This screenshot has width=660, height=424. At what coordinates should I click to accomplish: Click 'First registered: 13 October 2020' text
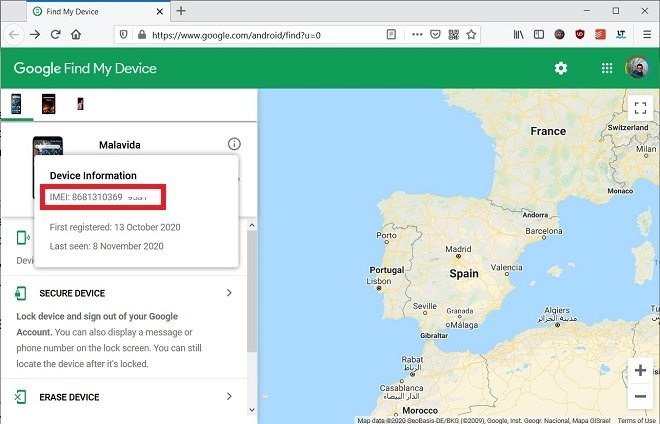click(115, 227)
